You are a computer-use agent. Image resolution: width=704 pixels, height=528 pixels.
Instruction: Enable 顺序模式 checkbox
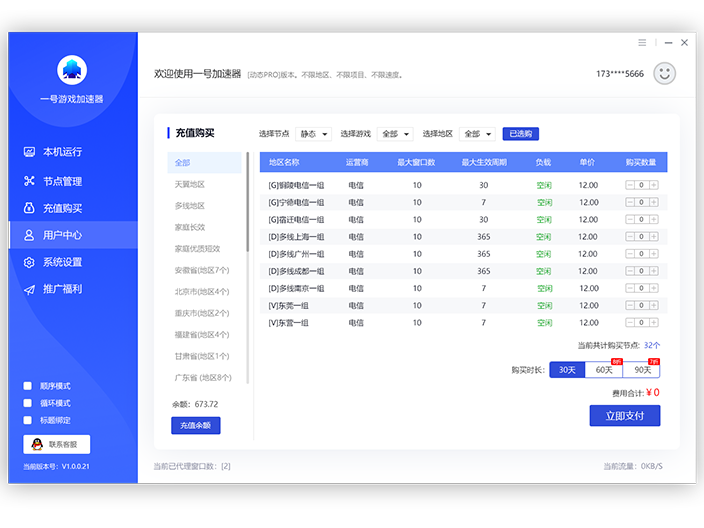pos(28,386)
